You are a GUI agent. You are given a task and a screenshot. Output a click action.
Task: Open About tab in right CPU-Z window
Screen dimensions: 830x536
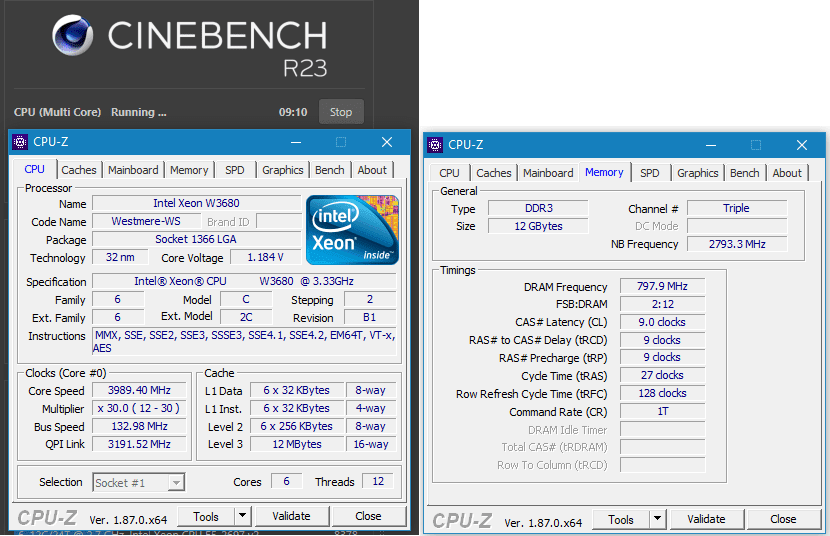787,173
